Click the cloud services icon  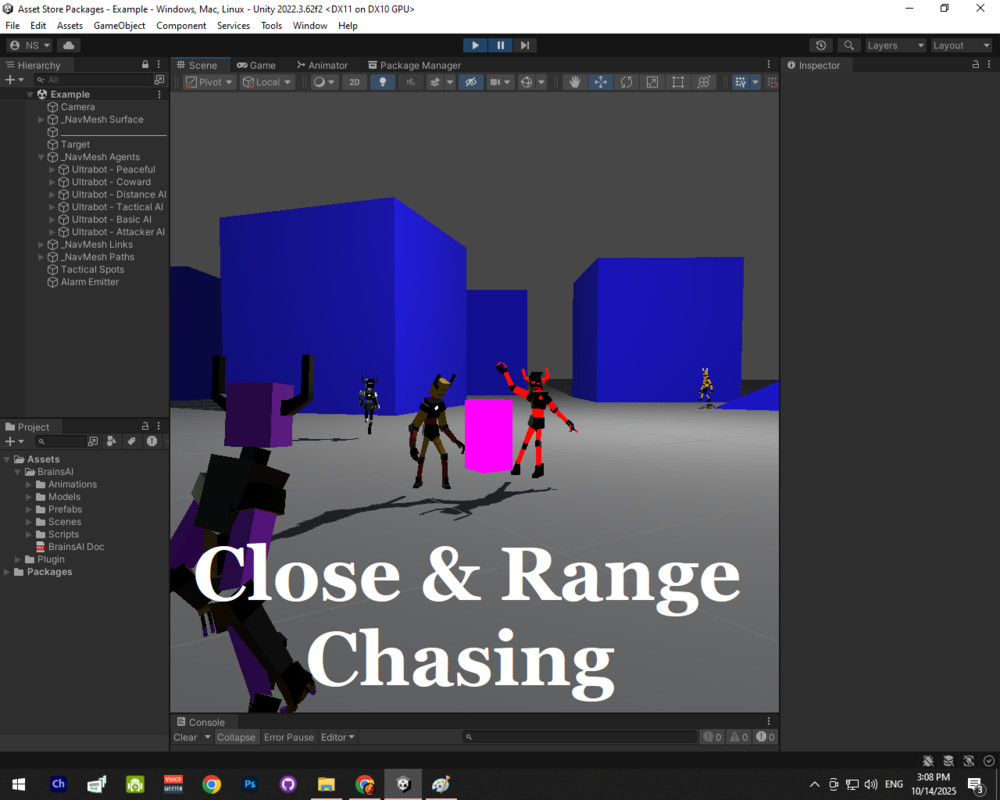(69, 45)
